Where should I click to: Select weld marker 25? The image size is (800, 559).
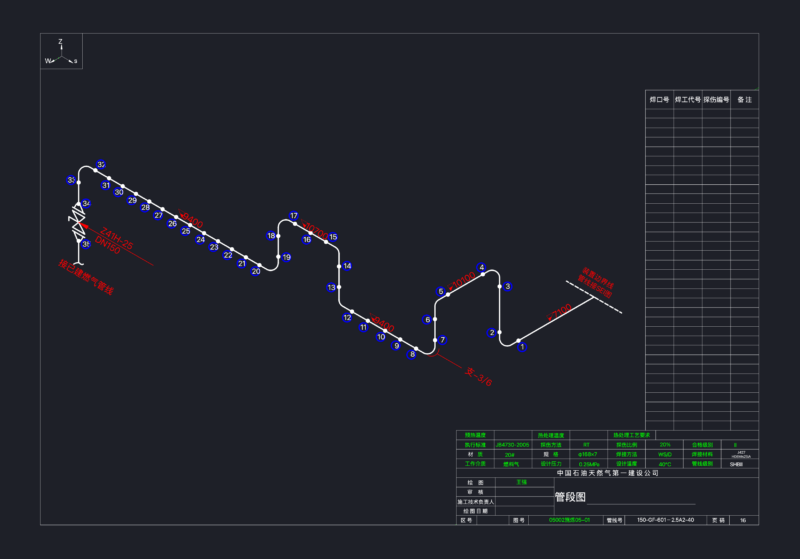coord(186,232)
